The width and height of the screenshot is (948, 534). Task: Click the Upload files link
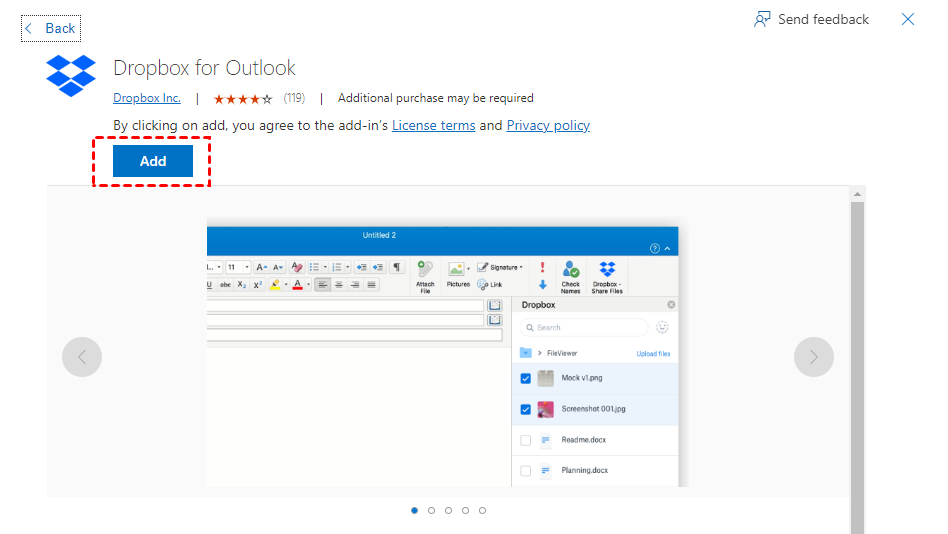click(x=653, y=354)
